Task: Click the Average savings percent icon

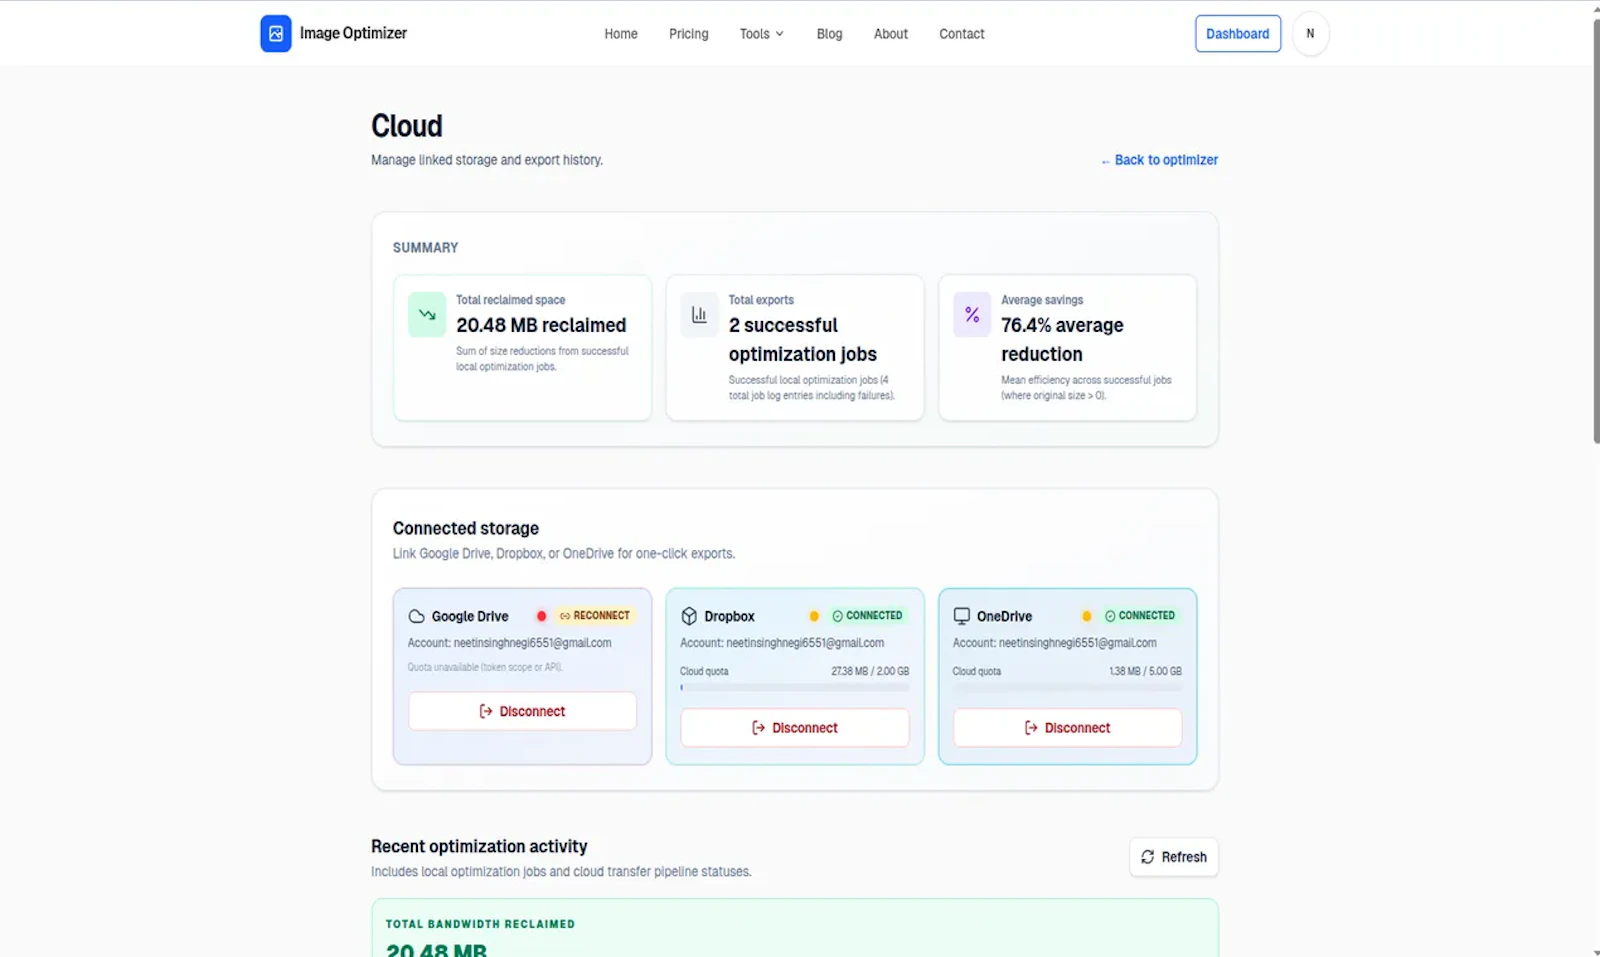Action: point(972,314)
